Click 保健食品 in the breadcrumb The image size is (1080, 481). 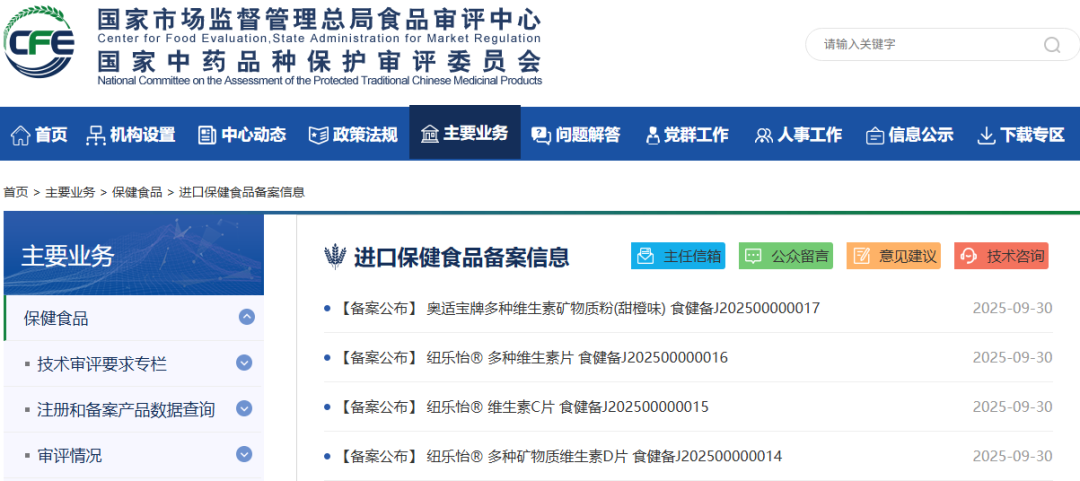click(137, 192)
